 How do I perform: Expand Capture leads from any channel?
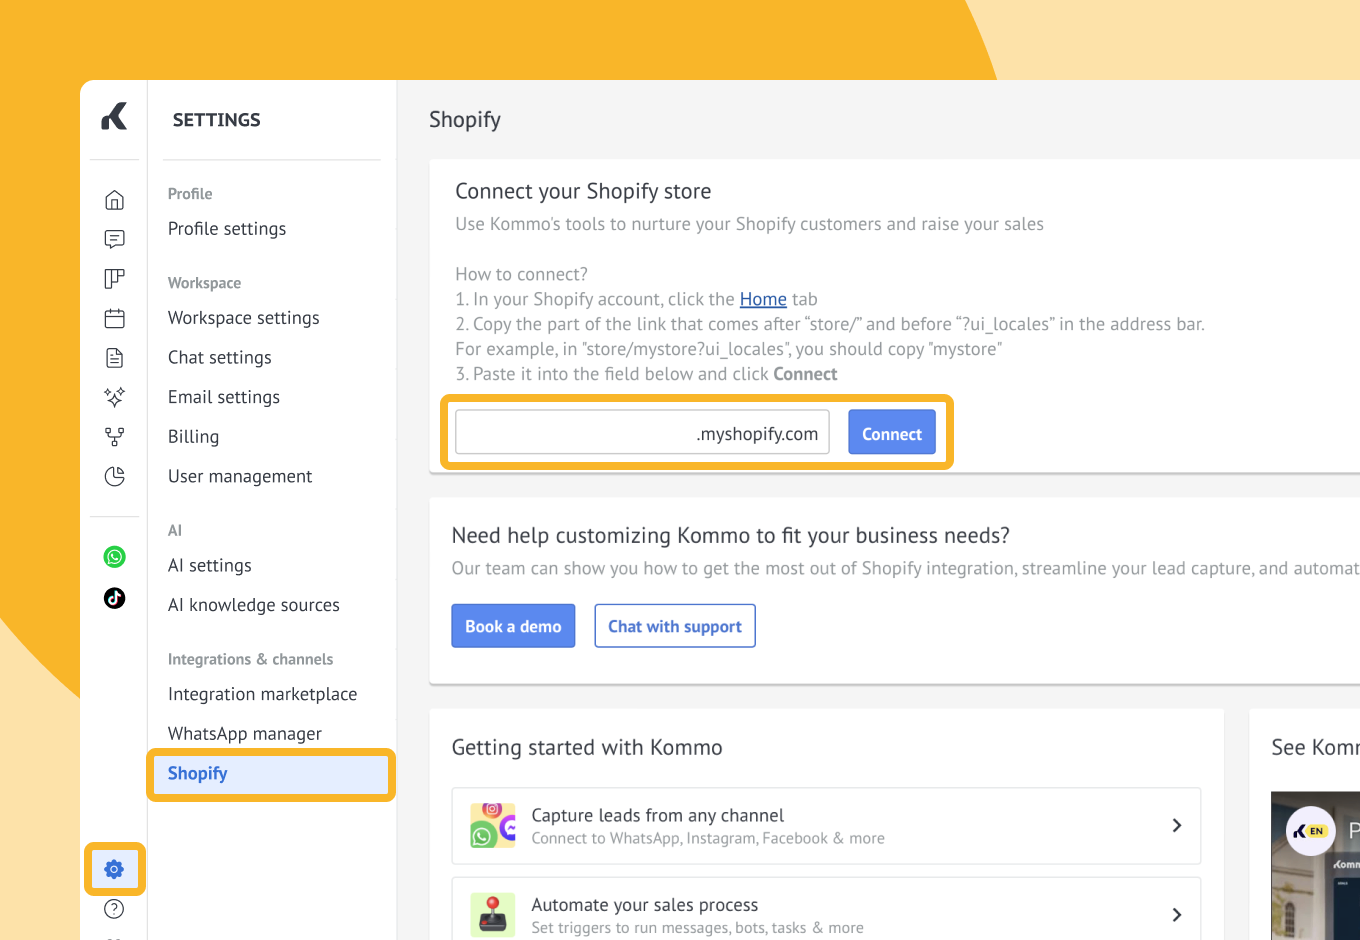pyautogui.click(x=826, y=826)
